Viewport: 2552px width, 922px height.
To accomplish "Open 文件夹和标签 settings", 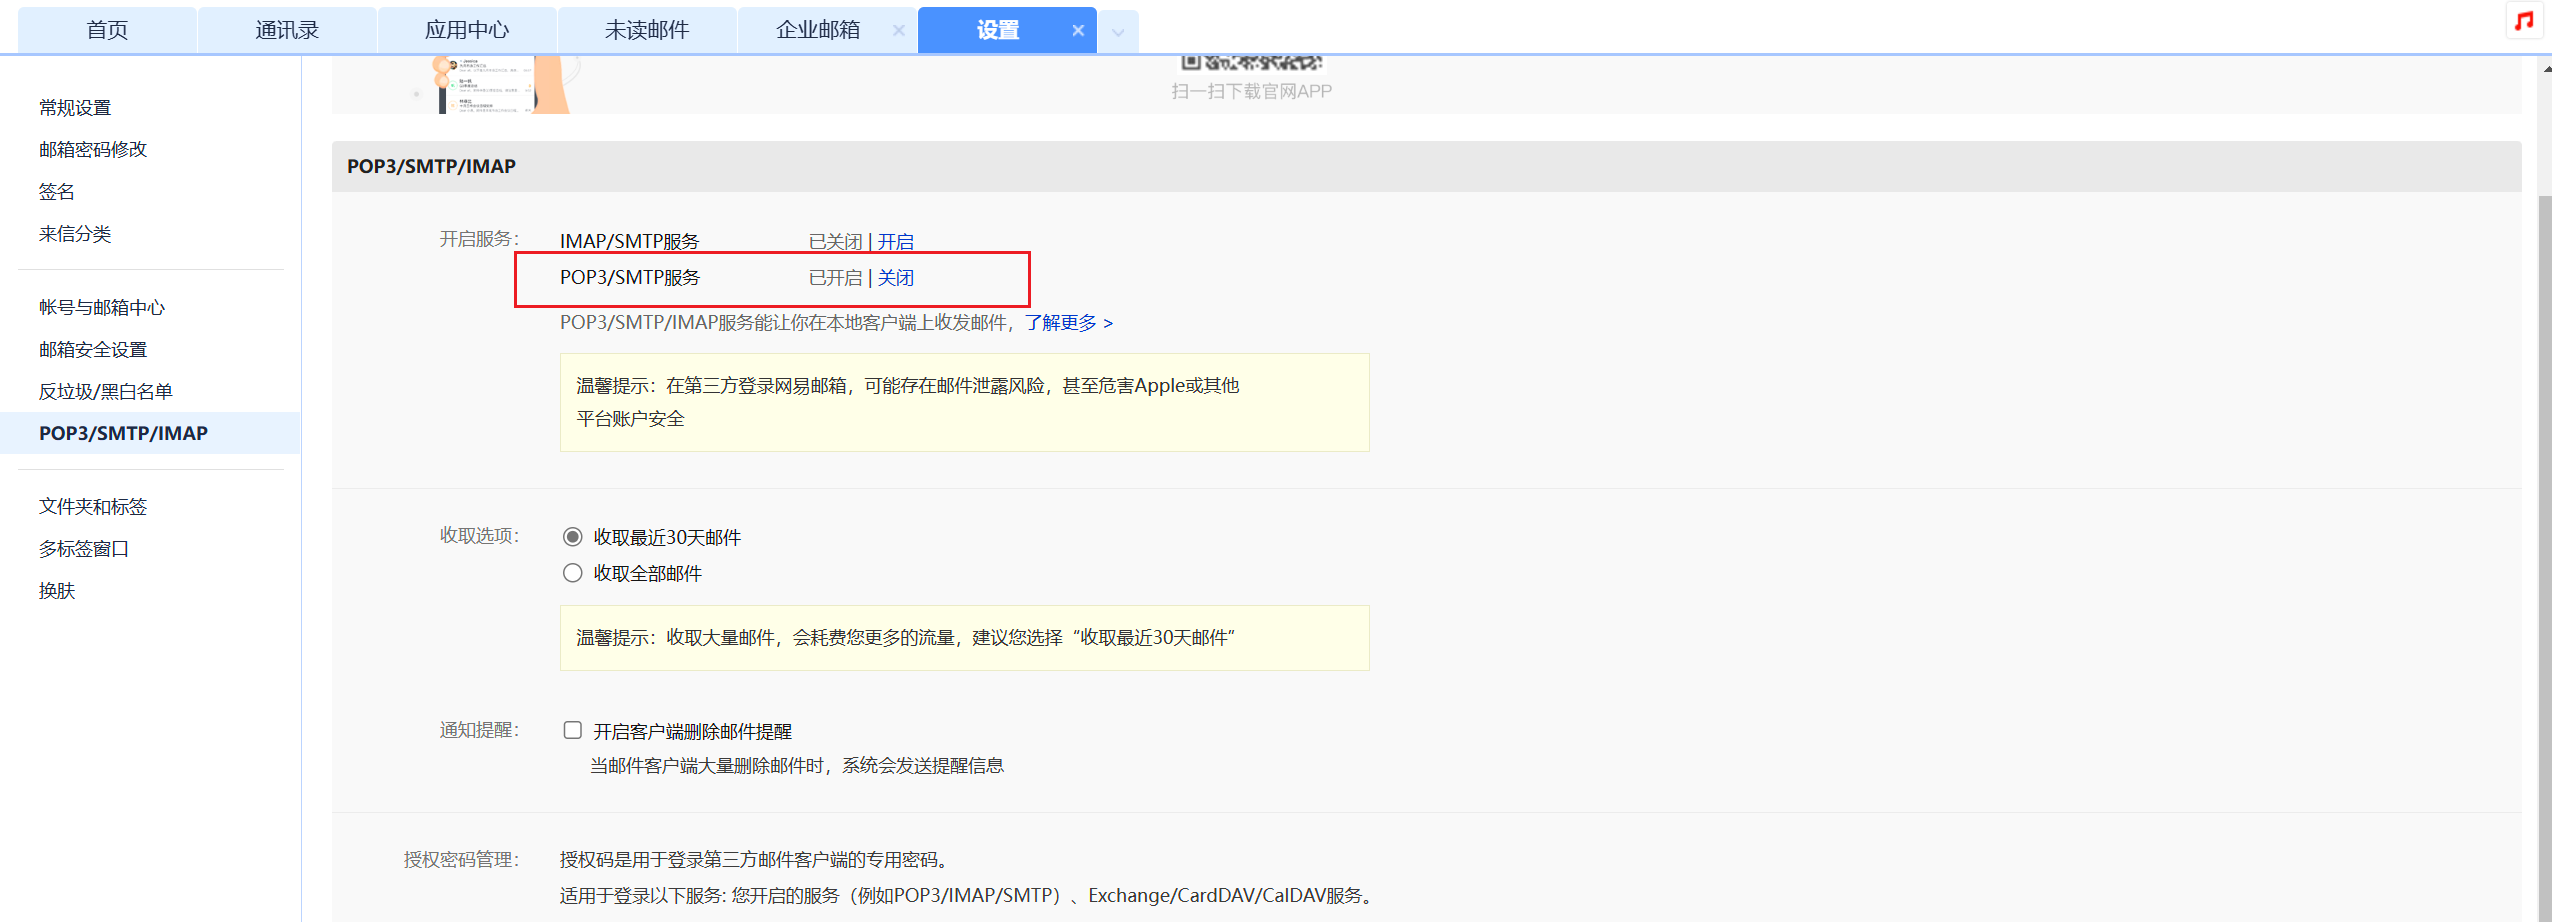I will tap(93, 506).
